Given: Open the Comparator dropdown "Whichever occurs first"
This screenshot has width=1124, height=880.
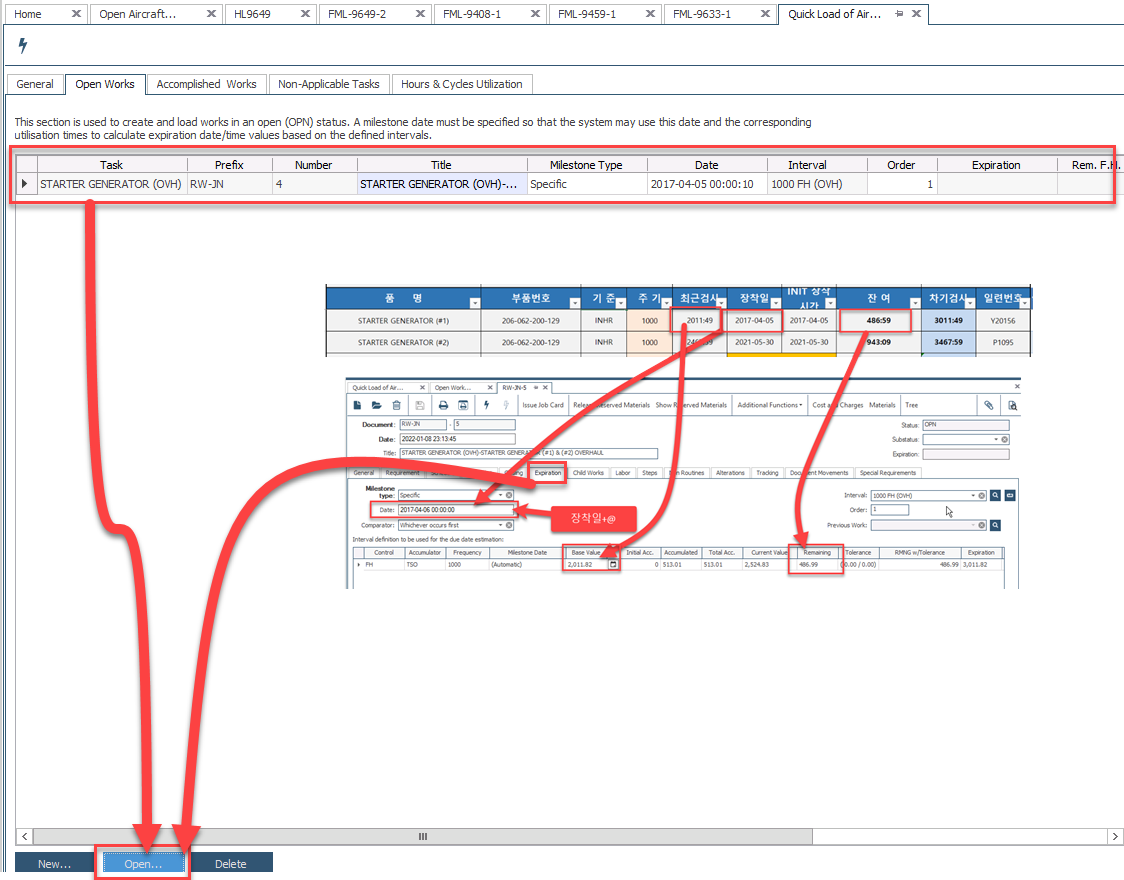Looking at the screenshot, I should click(x=501, y=524).
